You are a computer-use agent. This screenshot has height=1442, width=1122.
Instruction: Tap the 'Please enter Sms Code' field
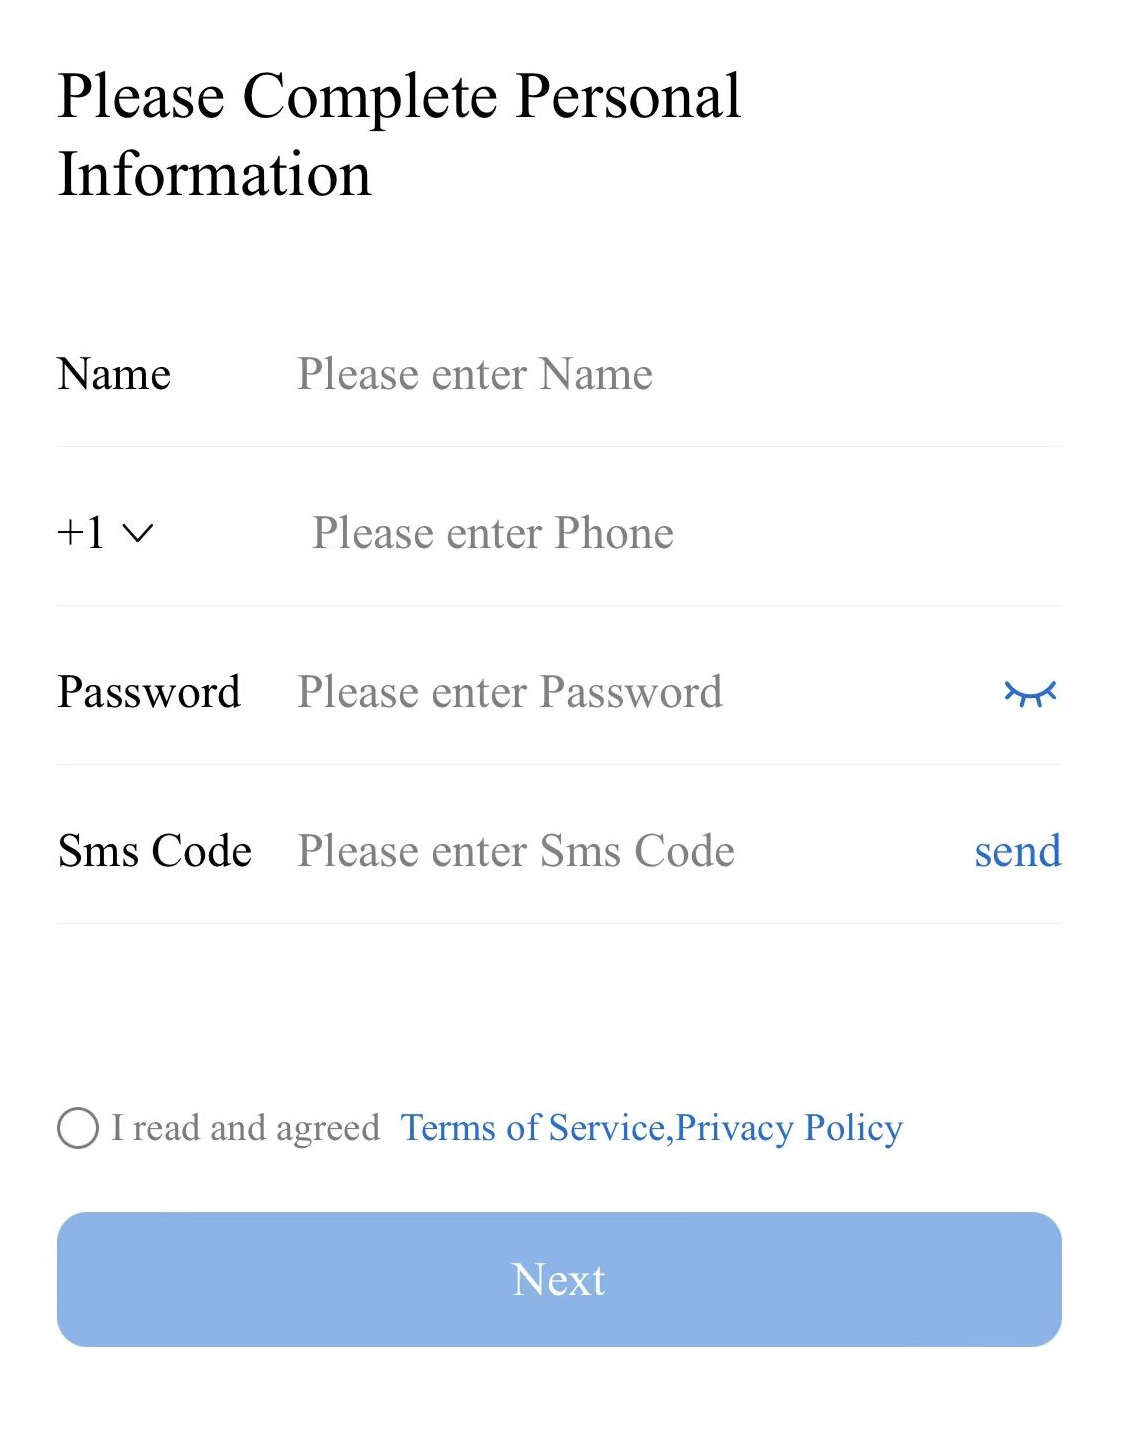pos(516,852)
